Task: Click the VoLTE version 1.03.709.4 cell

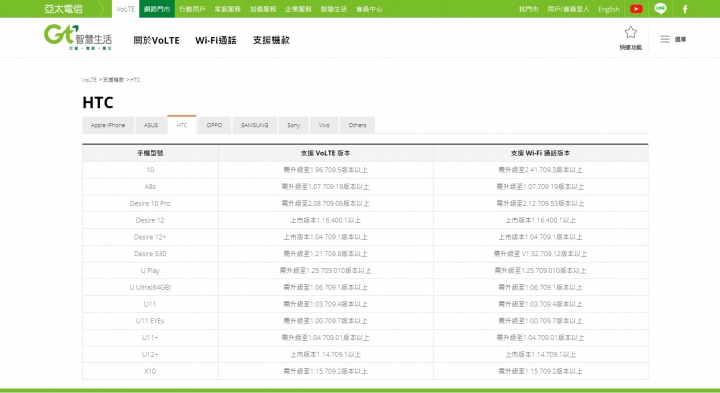Action: coord(326,304)
